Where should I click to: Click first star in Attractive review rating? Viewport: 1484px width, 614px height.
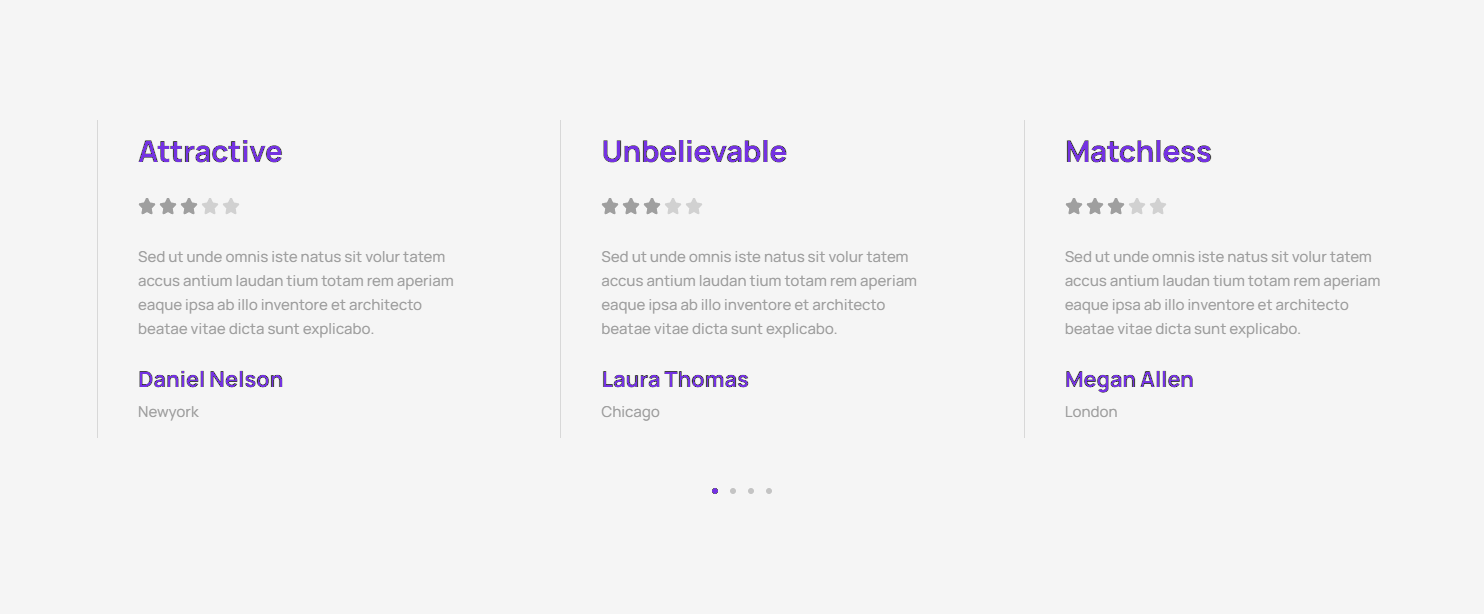coord(147,207)
